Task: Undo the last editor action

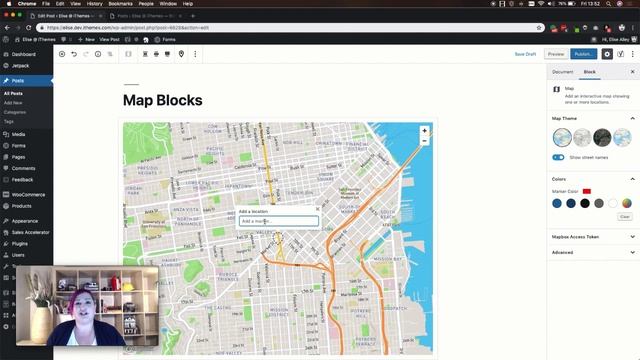Action: (x=74, y=54)
